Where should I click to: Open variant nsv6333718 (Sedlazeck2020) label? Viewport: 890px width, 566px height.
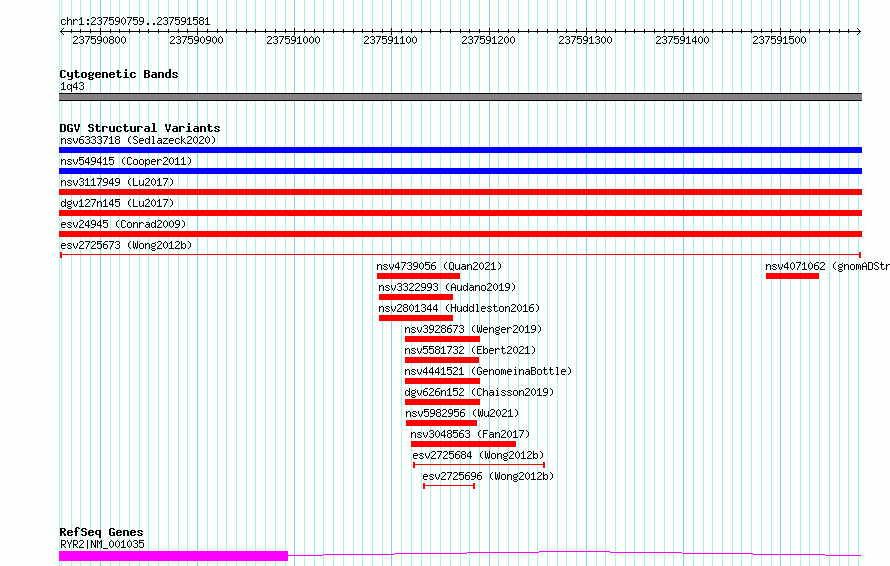tap(138, 140)
